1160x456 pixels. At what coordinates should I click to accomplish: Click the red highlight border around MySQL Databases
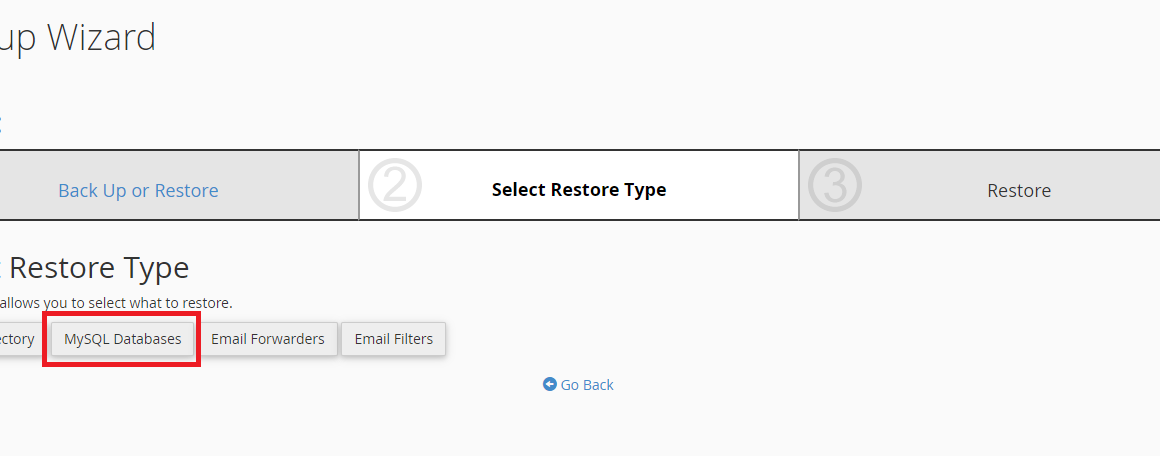123,315
